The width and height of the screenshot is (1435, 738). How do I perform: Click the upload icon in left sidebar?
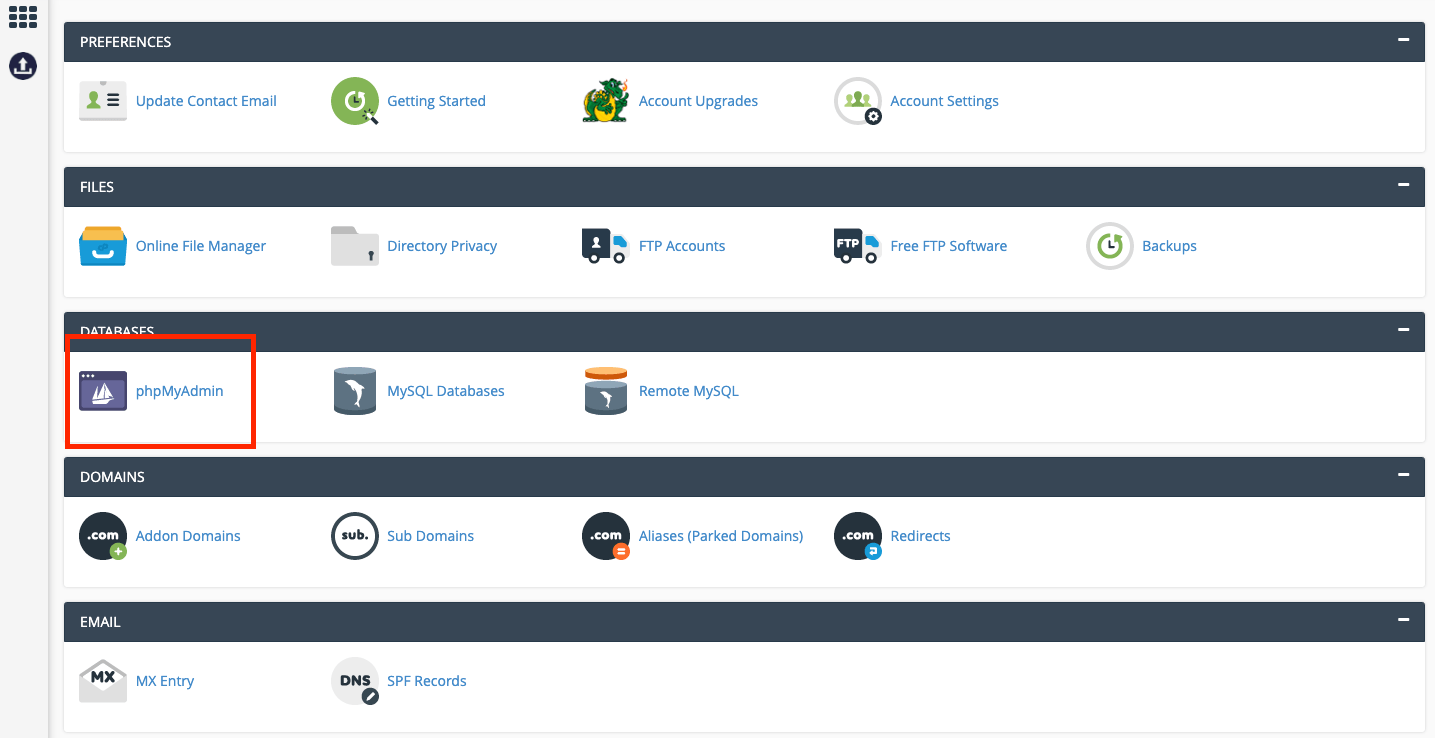[23, 66]
